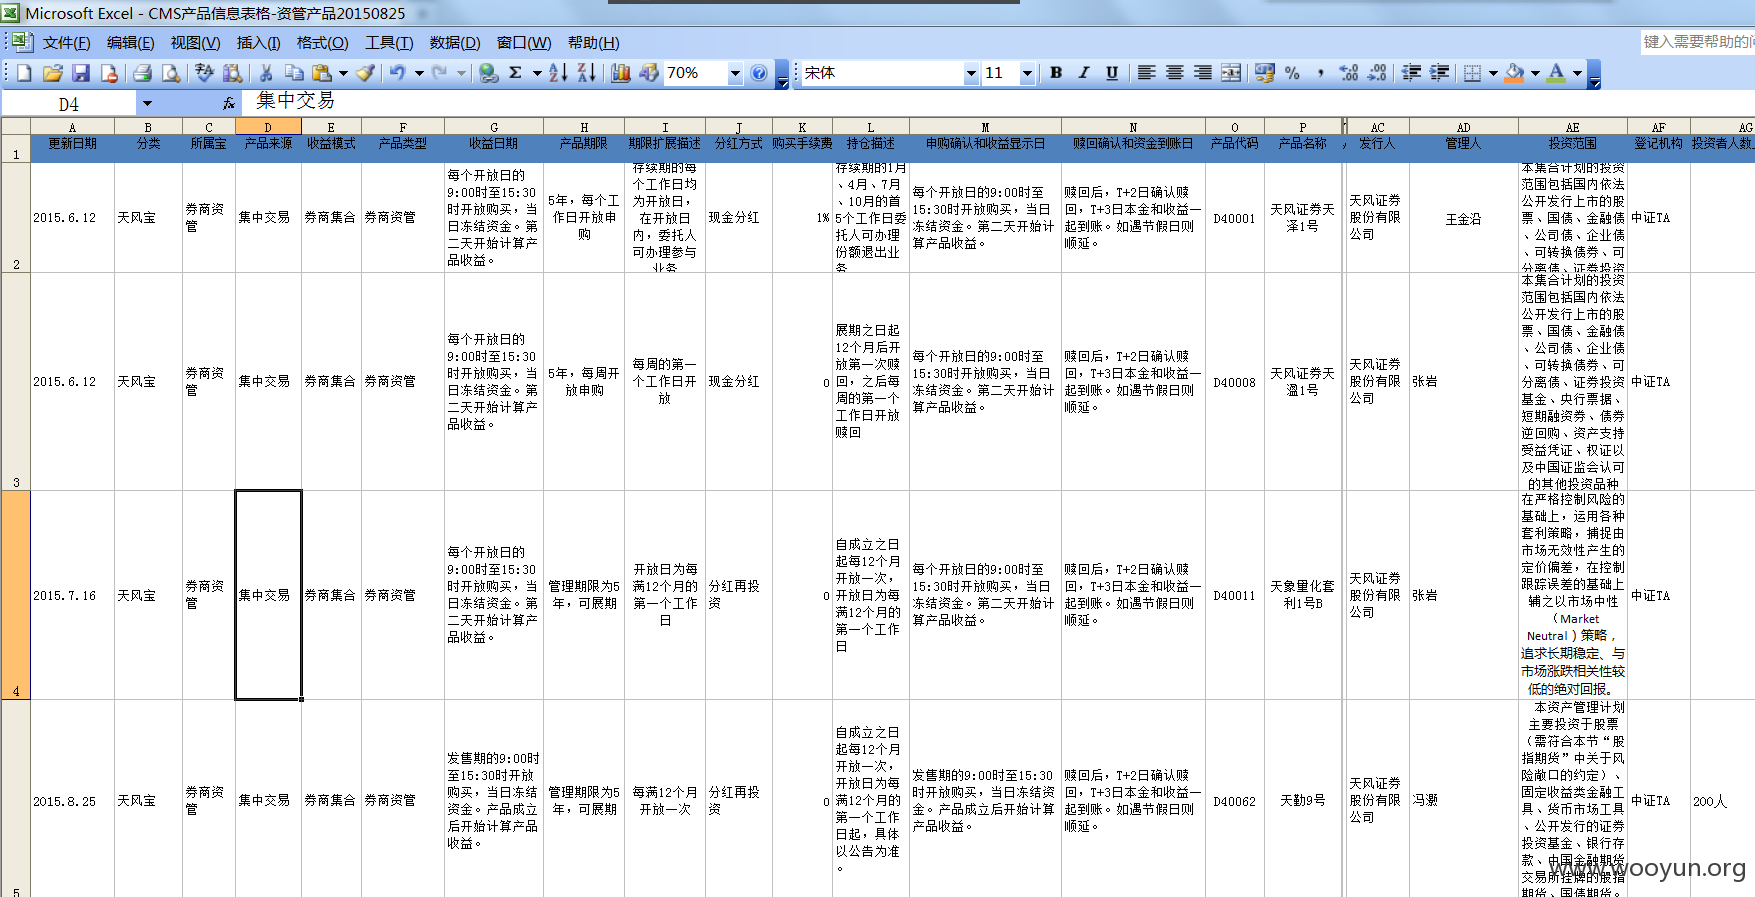This screenshot has width=1755, height=897.
Task: Toggle underline formatting
Action: pyautogui.click(x=1112, y=73)
